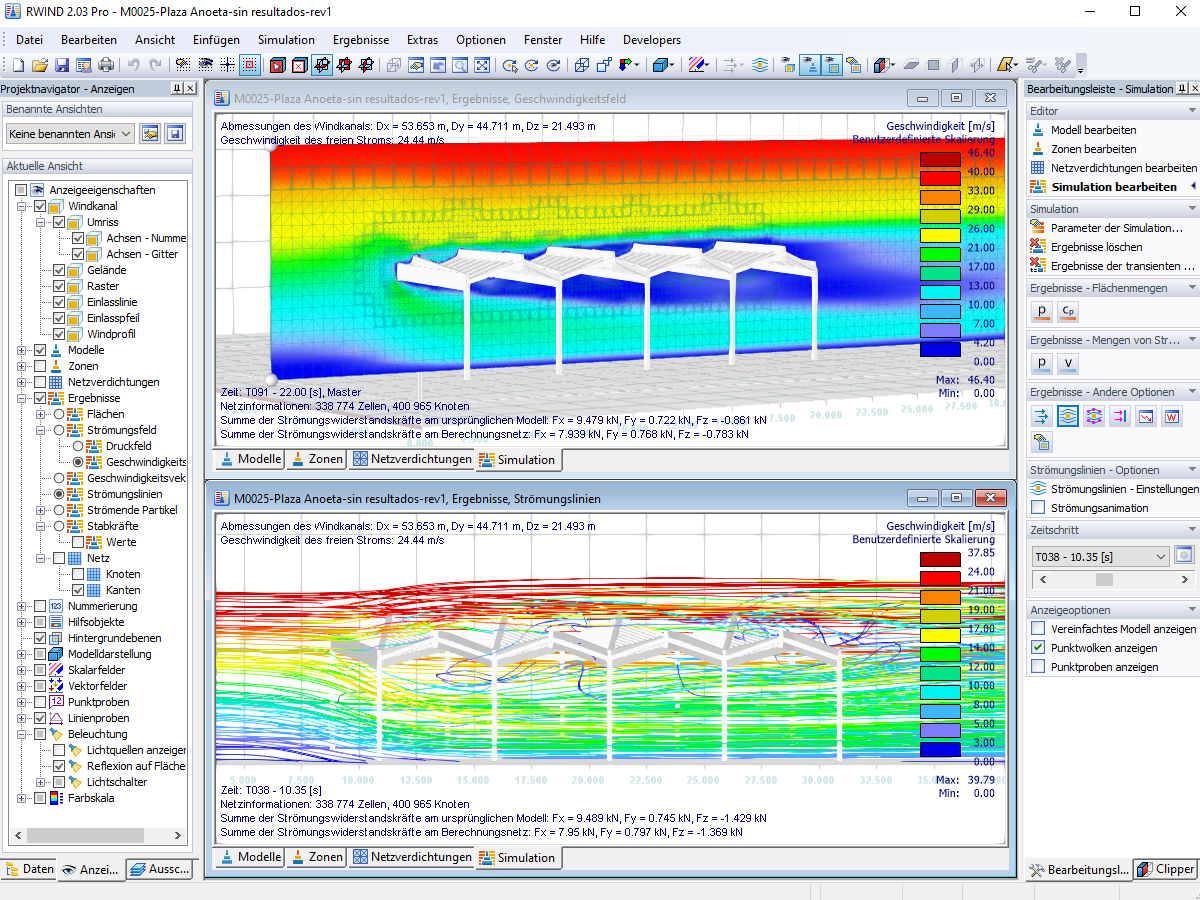Image resolution: width=1200 pixels, height=900 pixels.
Task: Collapse the Windkanal tree node
Action: [22, 206]
